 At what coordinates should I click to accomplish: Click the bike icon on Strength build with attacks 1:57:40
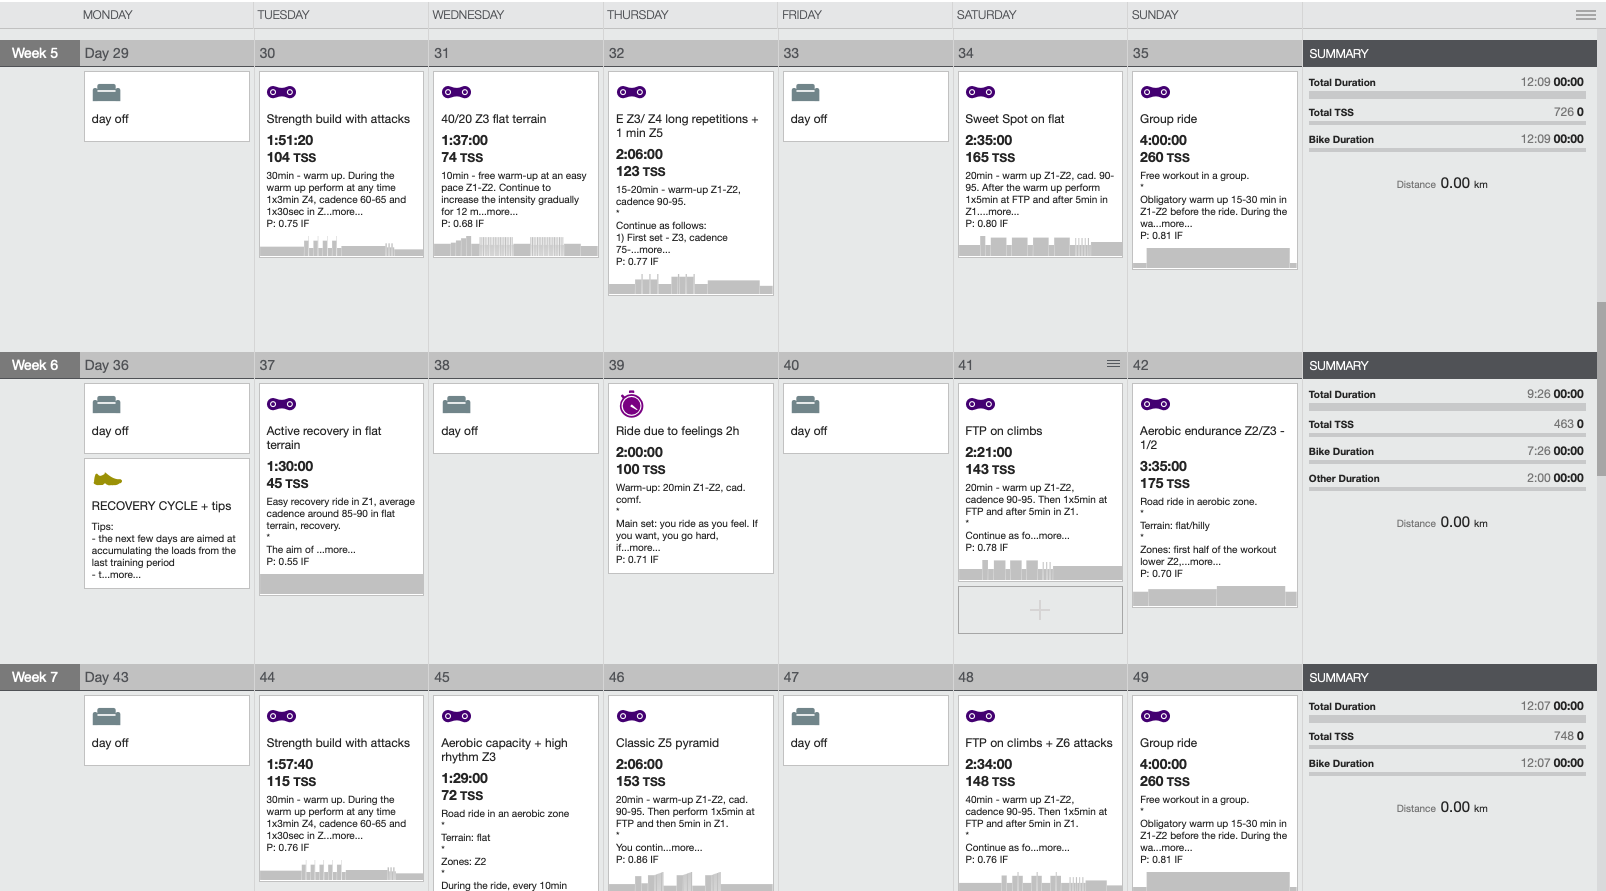281,716
